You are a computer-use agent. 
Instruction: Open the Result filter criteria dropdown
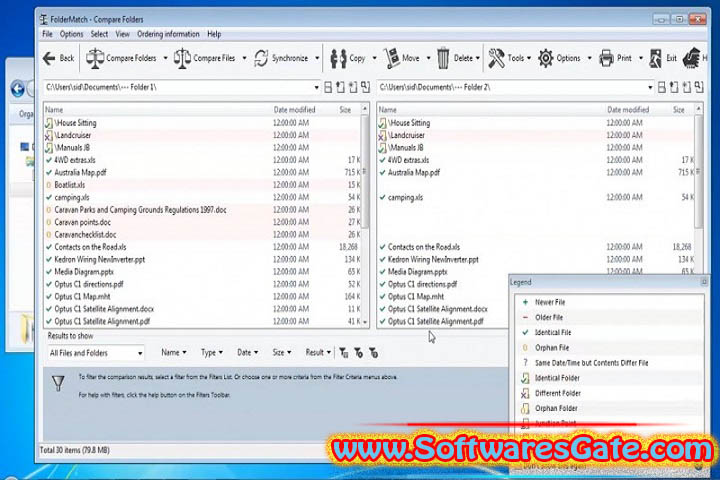click(x=318, y=352)
